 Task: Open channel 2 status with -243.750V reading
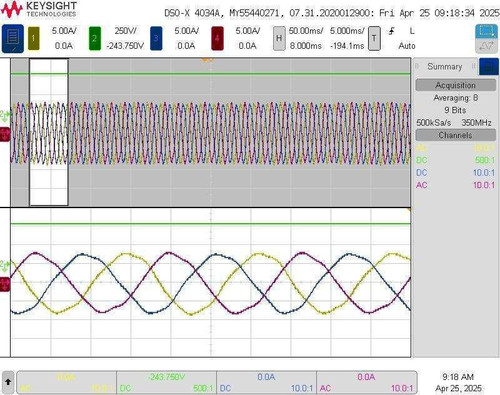[167, 382]
